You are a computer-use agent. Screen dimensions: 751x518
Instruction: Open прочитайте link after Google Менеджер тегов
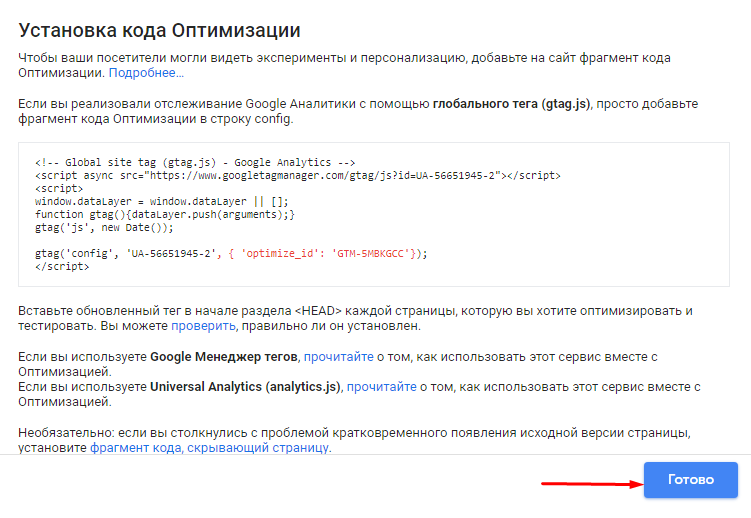[x=339, y=357]
